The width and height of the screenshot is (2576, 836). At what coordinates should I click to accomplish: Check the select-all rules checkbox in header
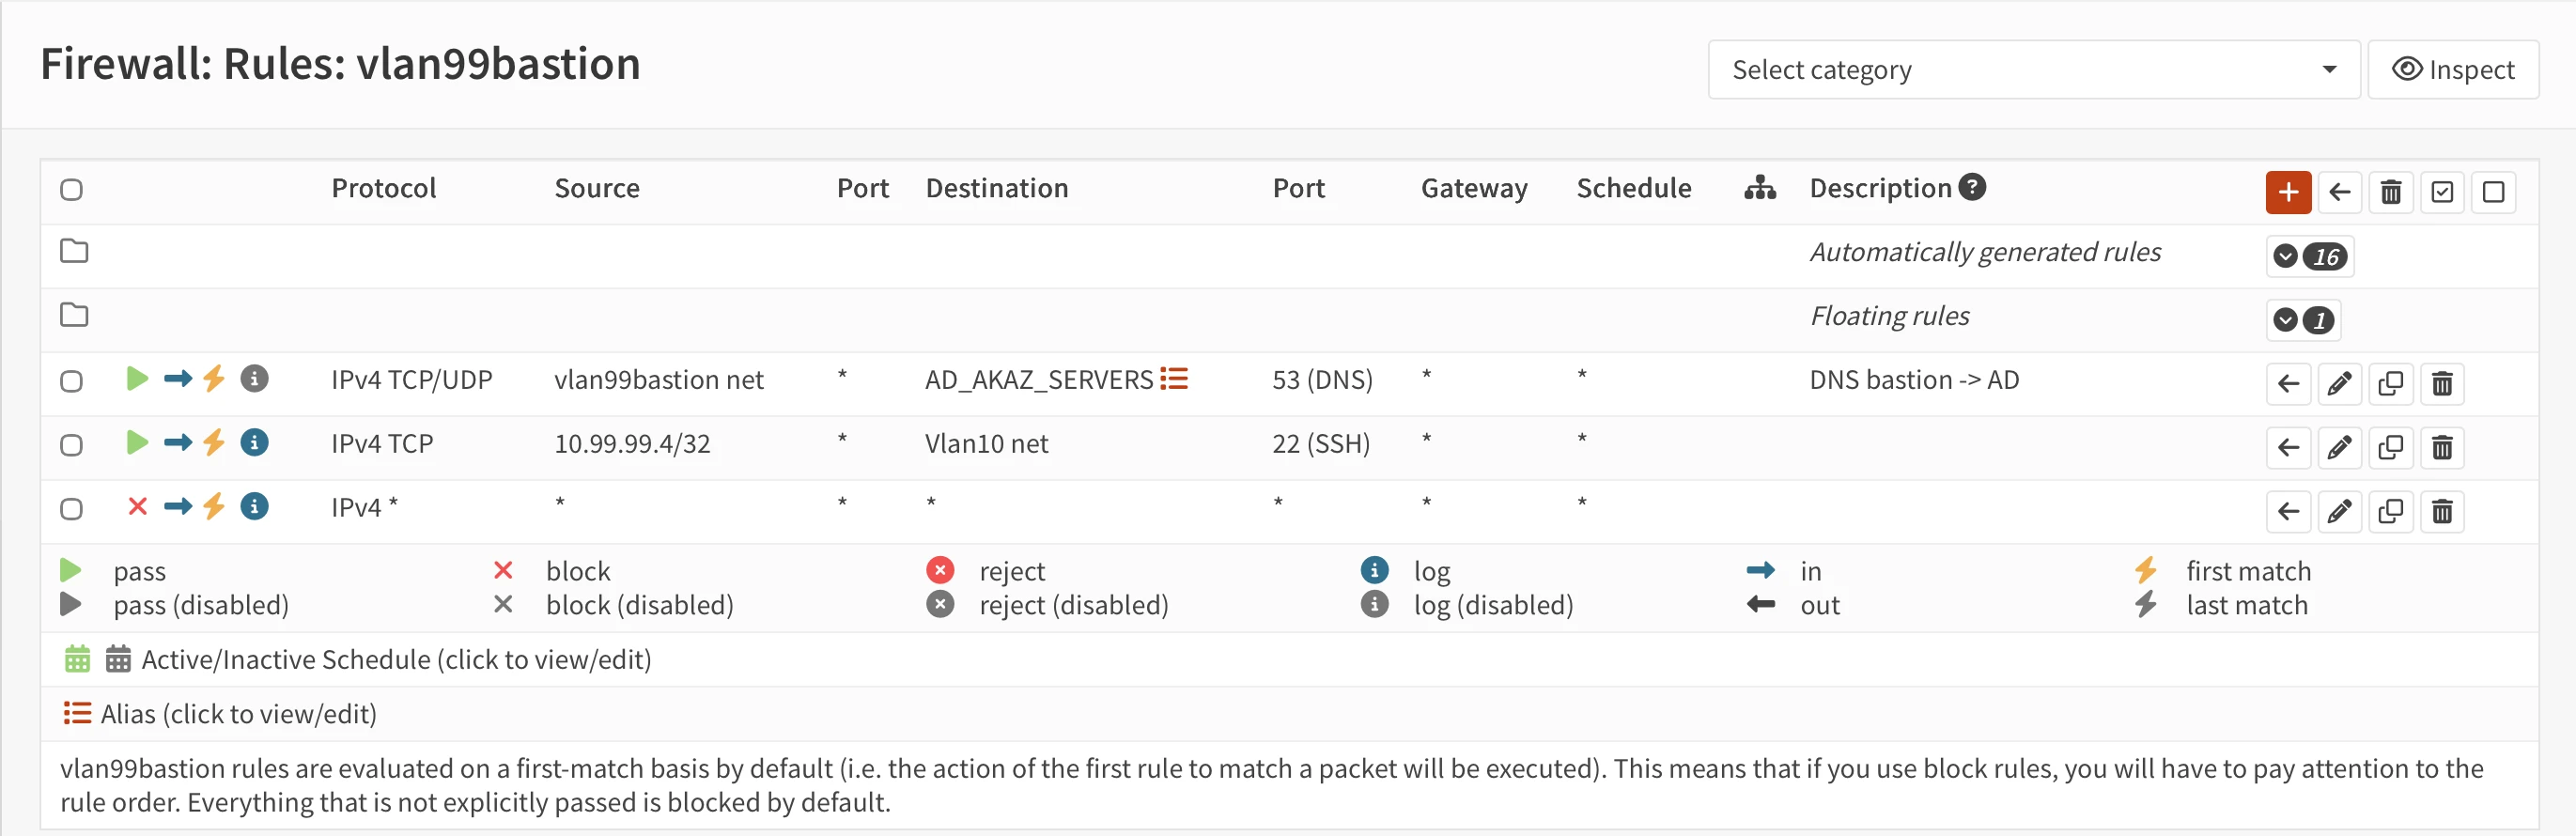(71, 190)
